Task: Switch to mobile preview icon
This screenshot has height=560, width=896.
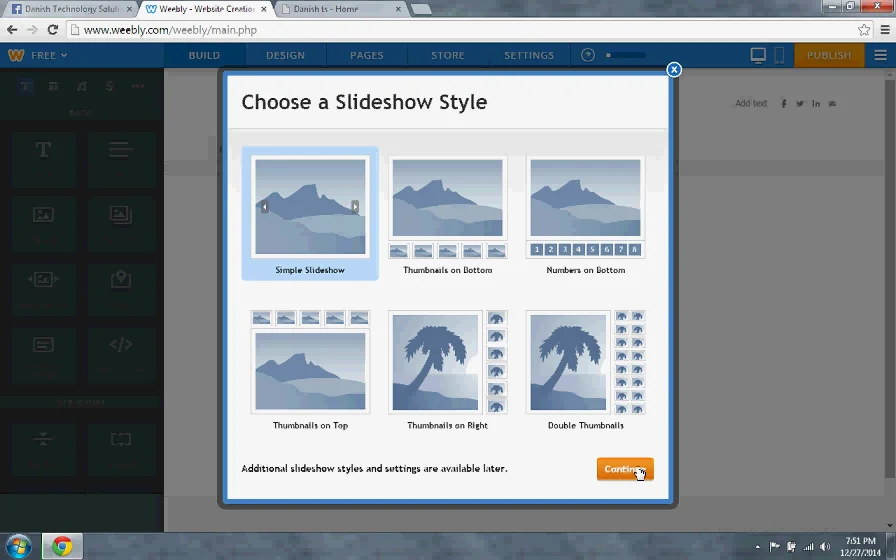Action: tap(779, 55)
